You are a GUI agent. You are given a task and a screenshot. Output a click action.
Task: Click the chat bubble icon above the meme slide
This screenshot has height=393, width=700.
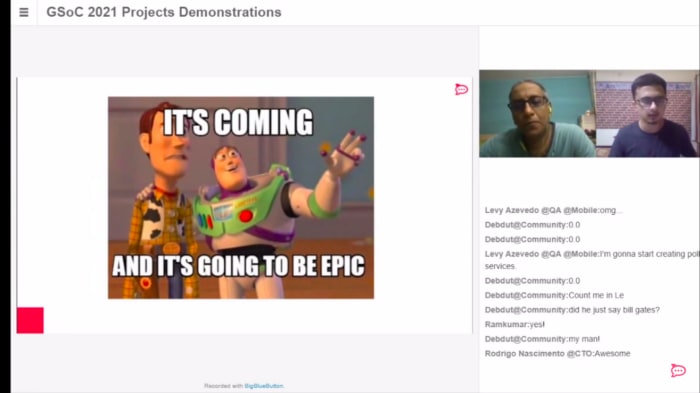(x=461, y=89)
